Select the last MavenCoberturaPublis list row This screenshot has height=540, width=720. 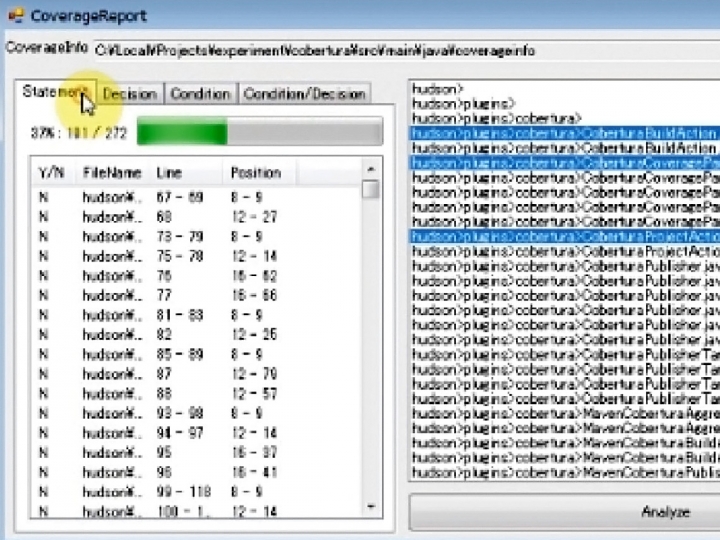pyautogui.click(x=565, y=472)
